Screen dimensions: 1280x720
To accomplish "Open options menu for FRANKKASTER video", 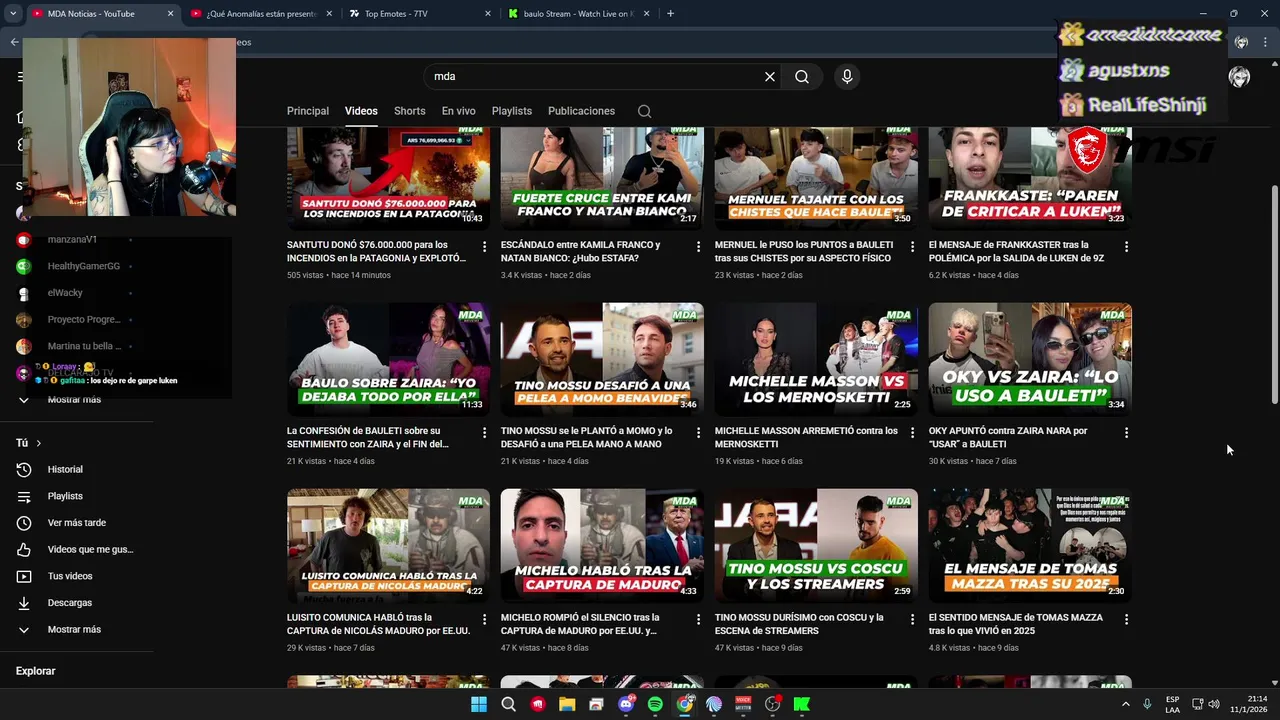I will pos(1126,246).
